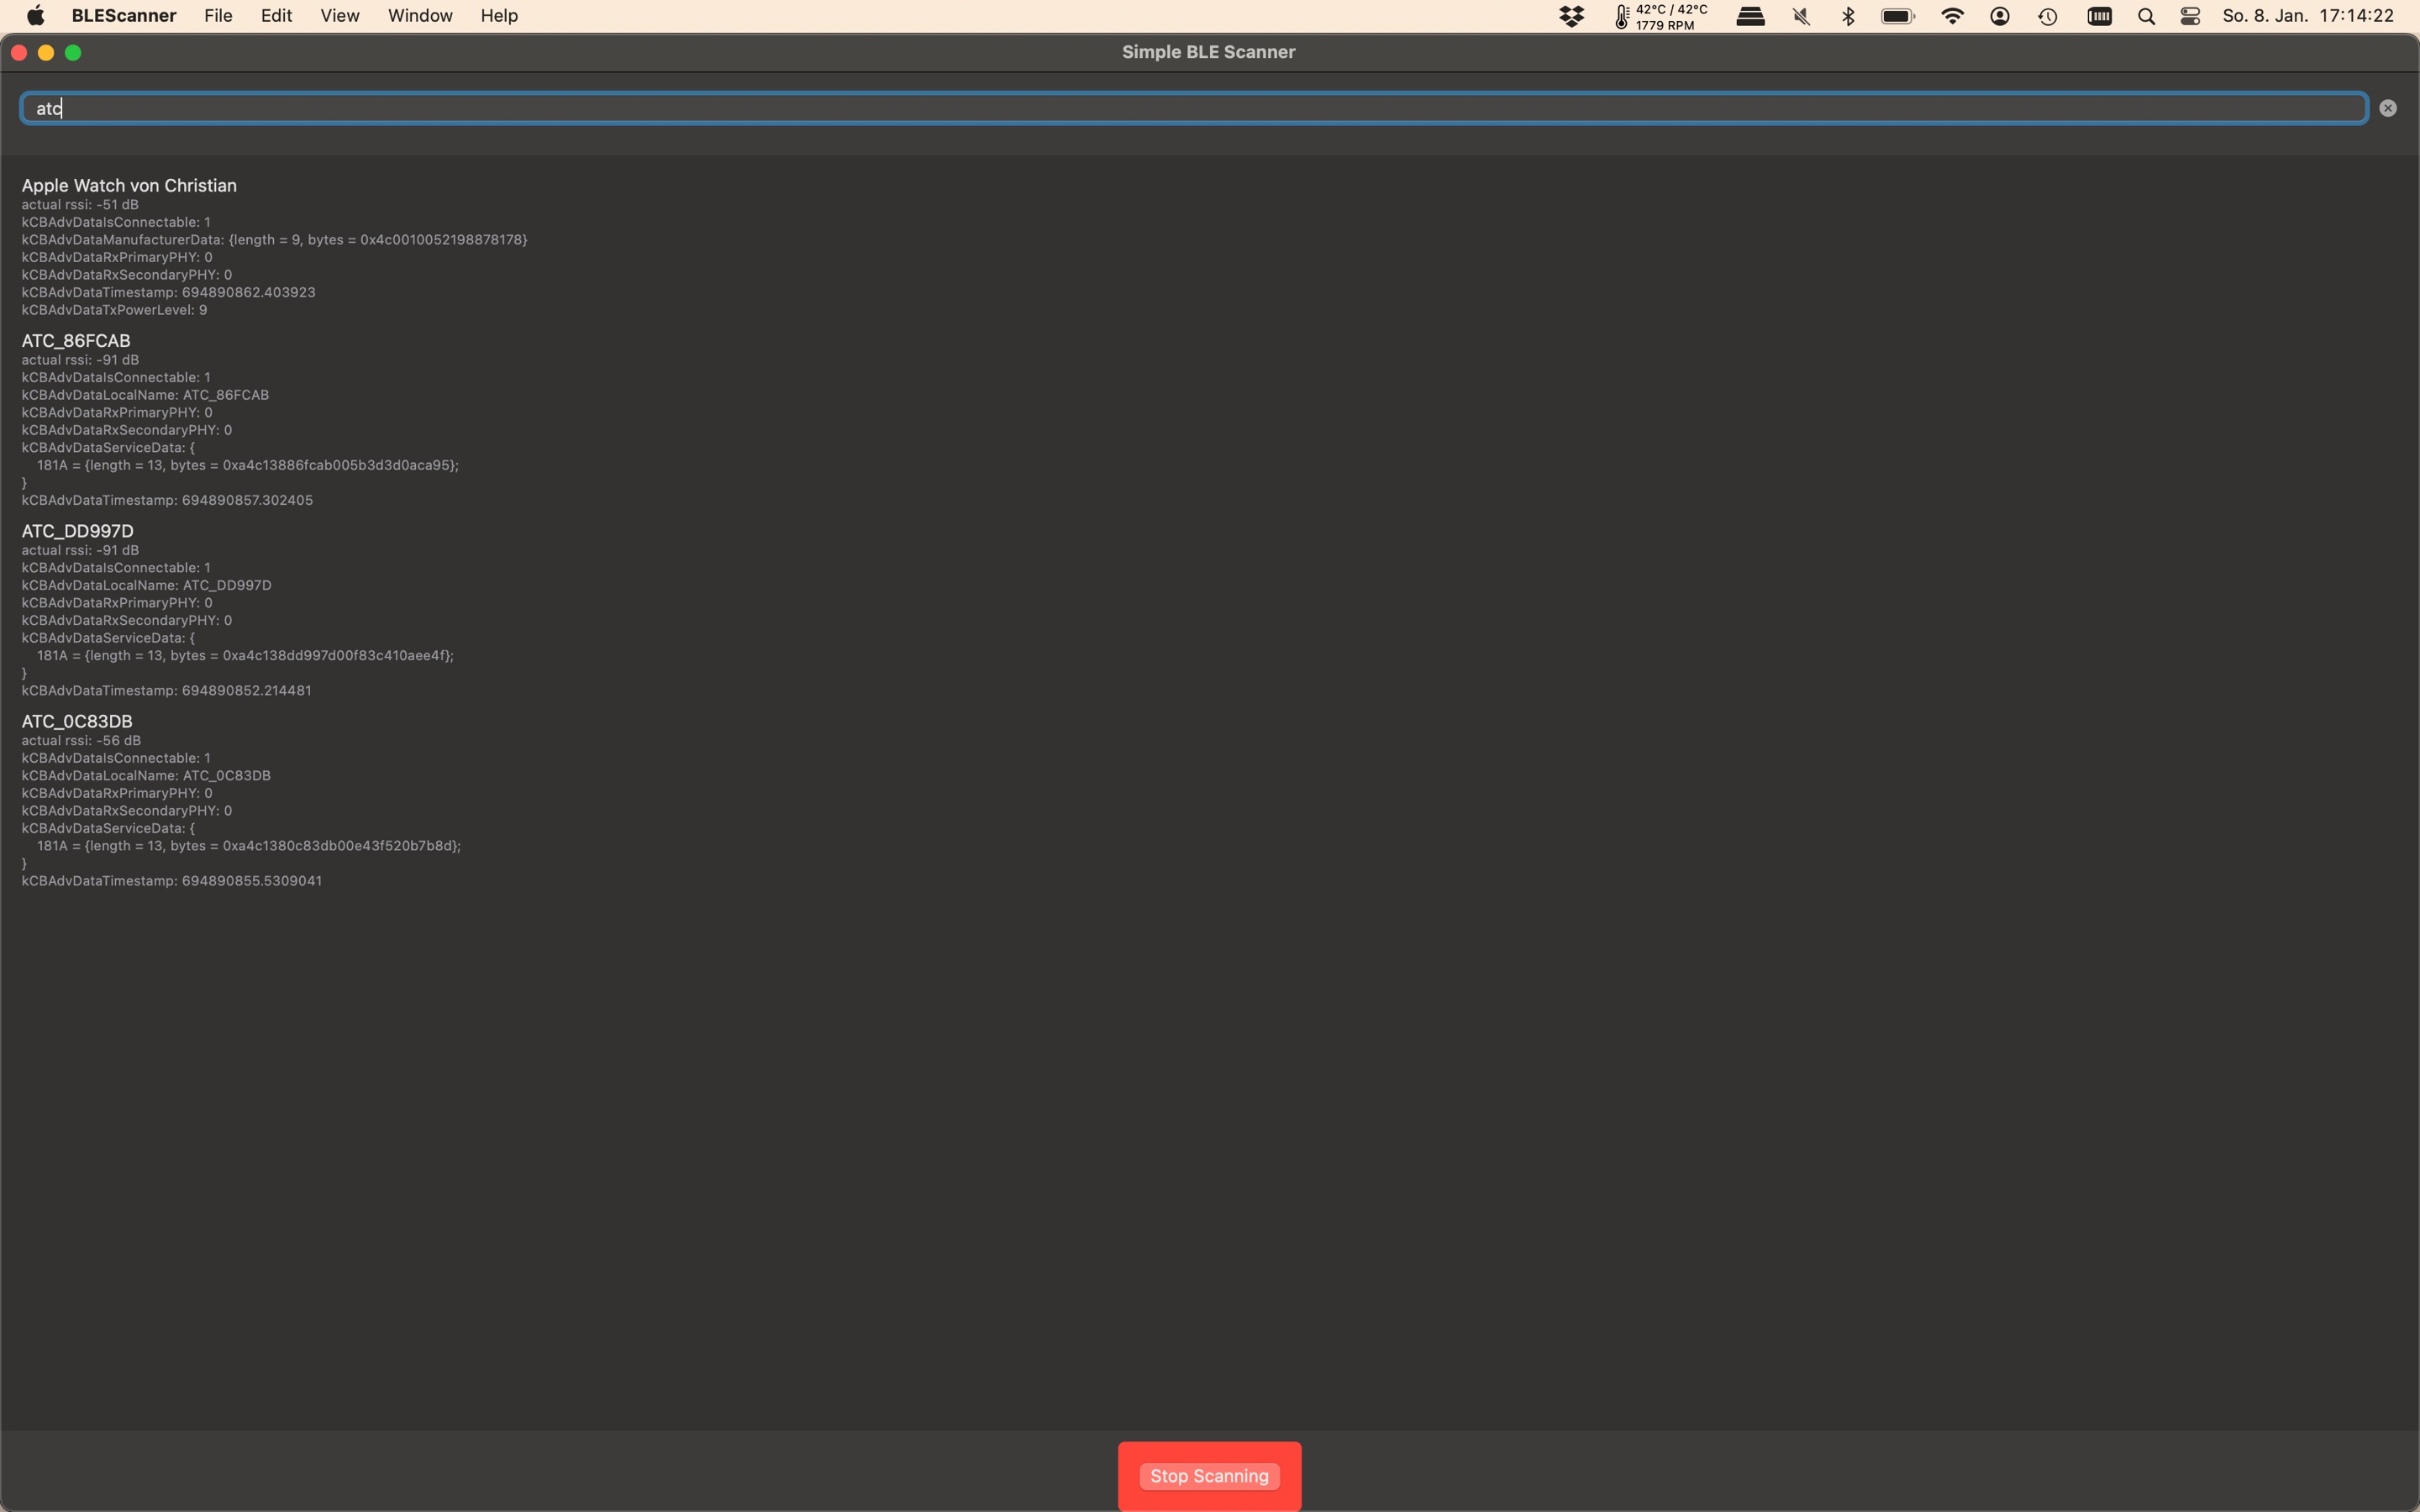
Task: Select the 'Apple Watch von Christian' device title
Action: [x=129, y=185]
